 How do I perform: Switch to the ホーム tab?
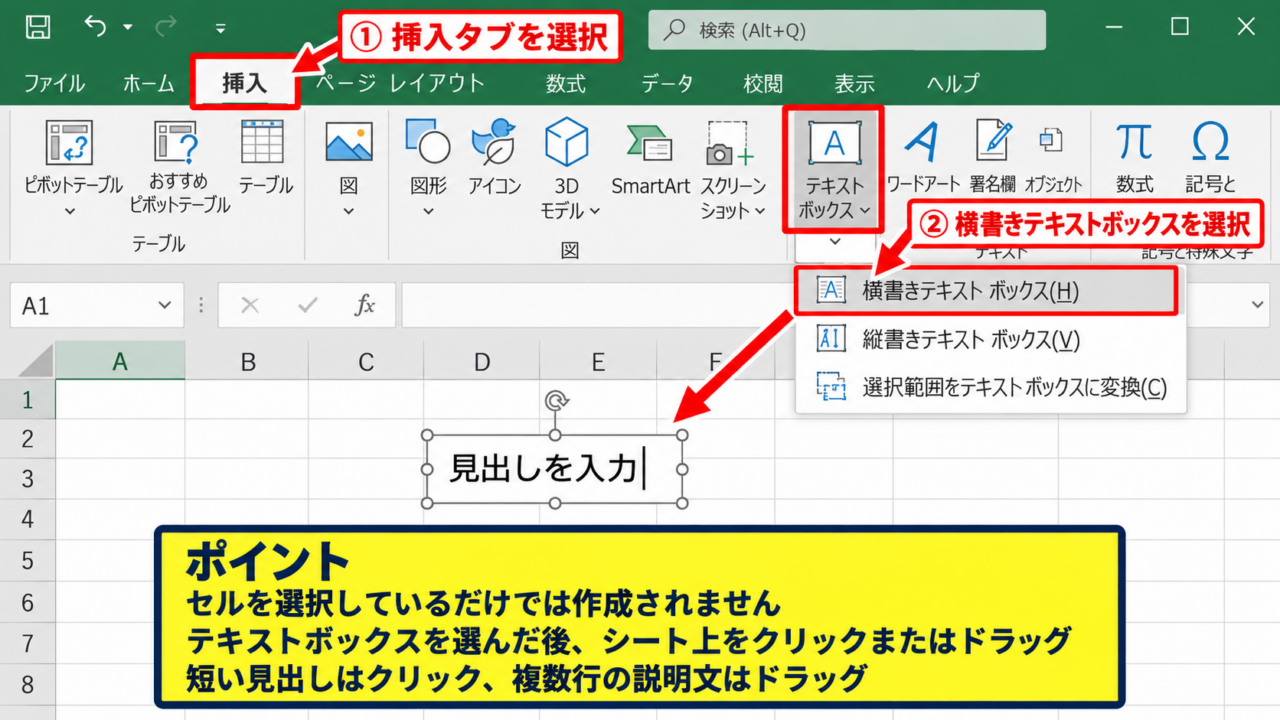pyautogui.click(x=149, y=83)
